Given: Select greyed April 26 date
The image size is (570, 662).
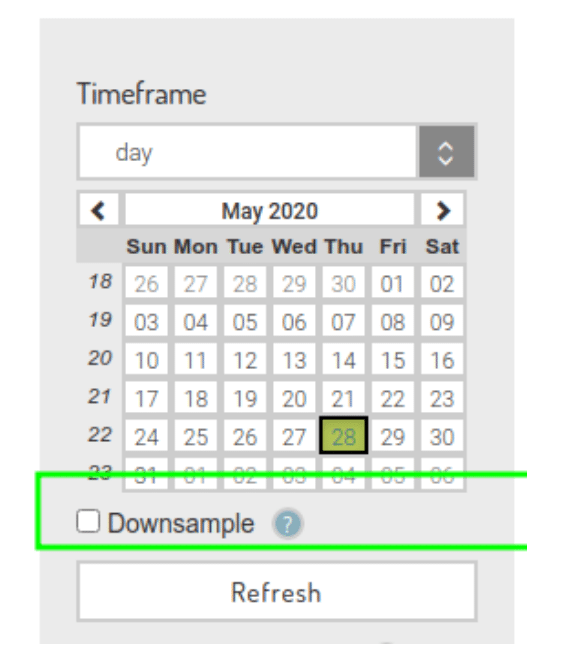Looking at the screenshot, I should pos(146,283).
